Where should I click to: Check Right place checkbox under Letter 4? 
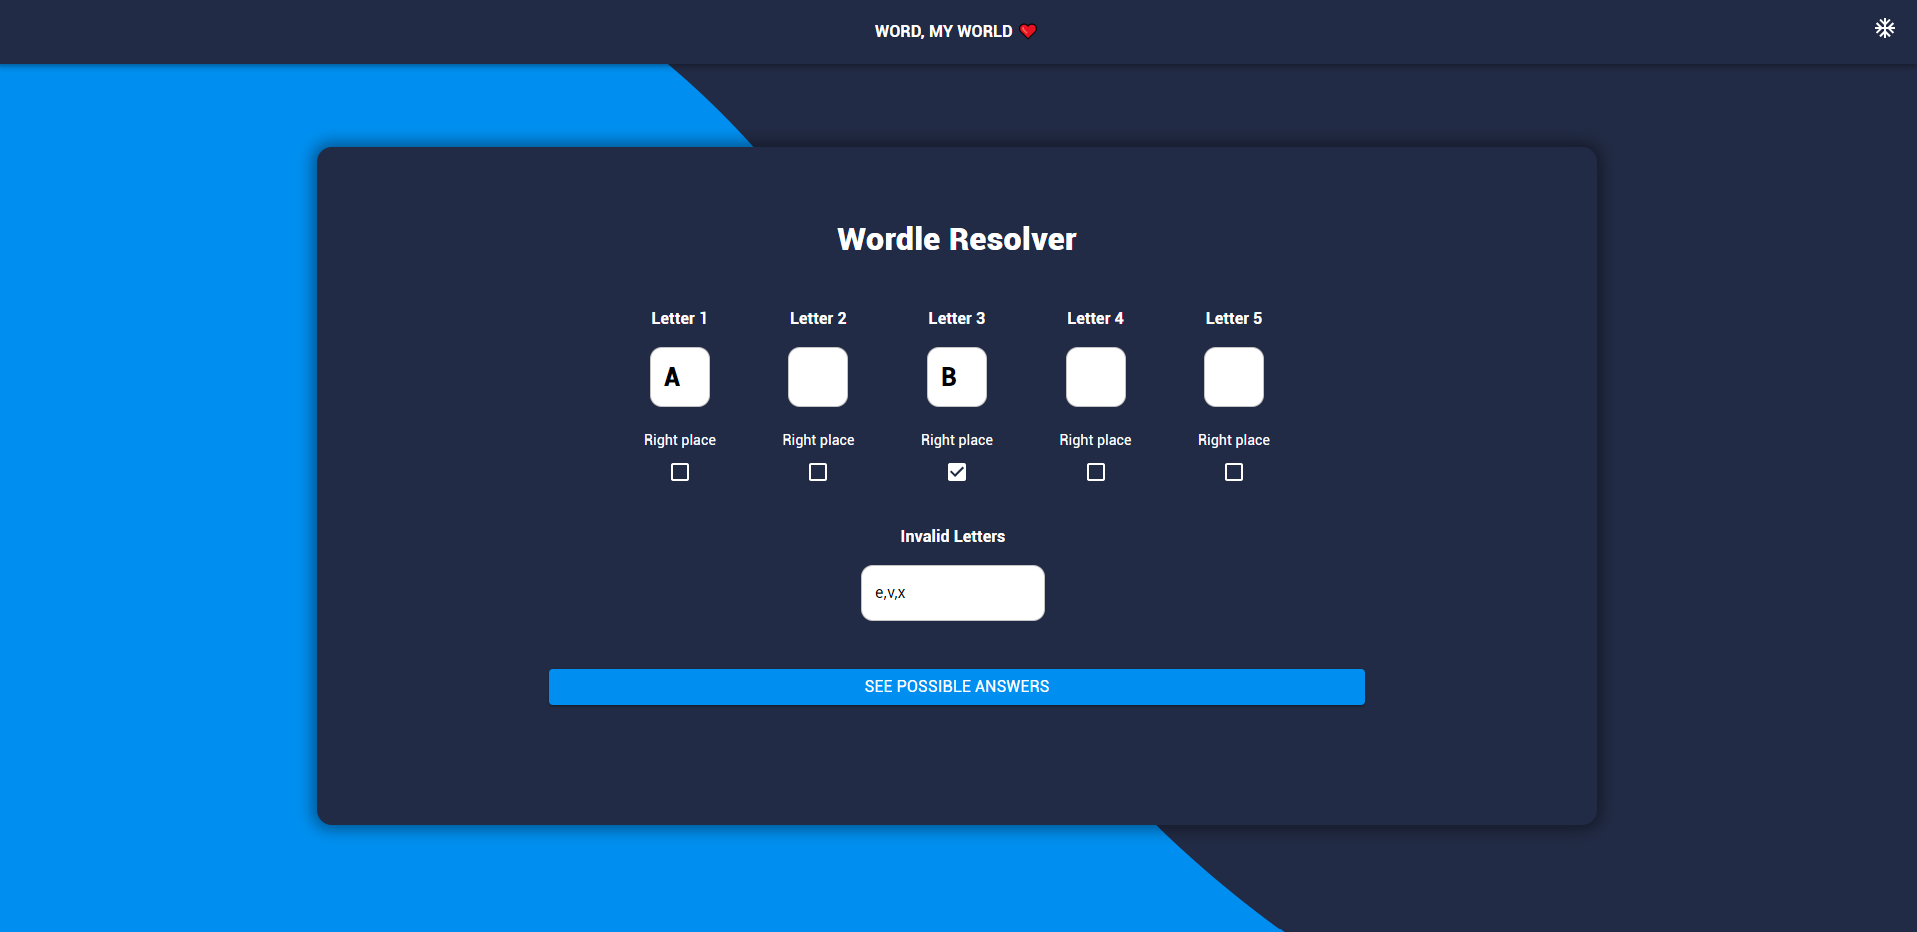coord(1096,472)
